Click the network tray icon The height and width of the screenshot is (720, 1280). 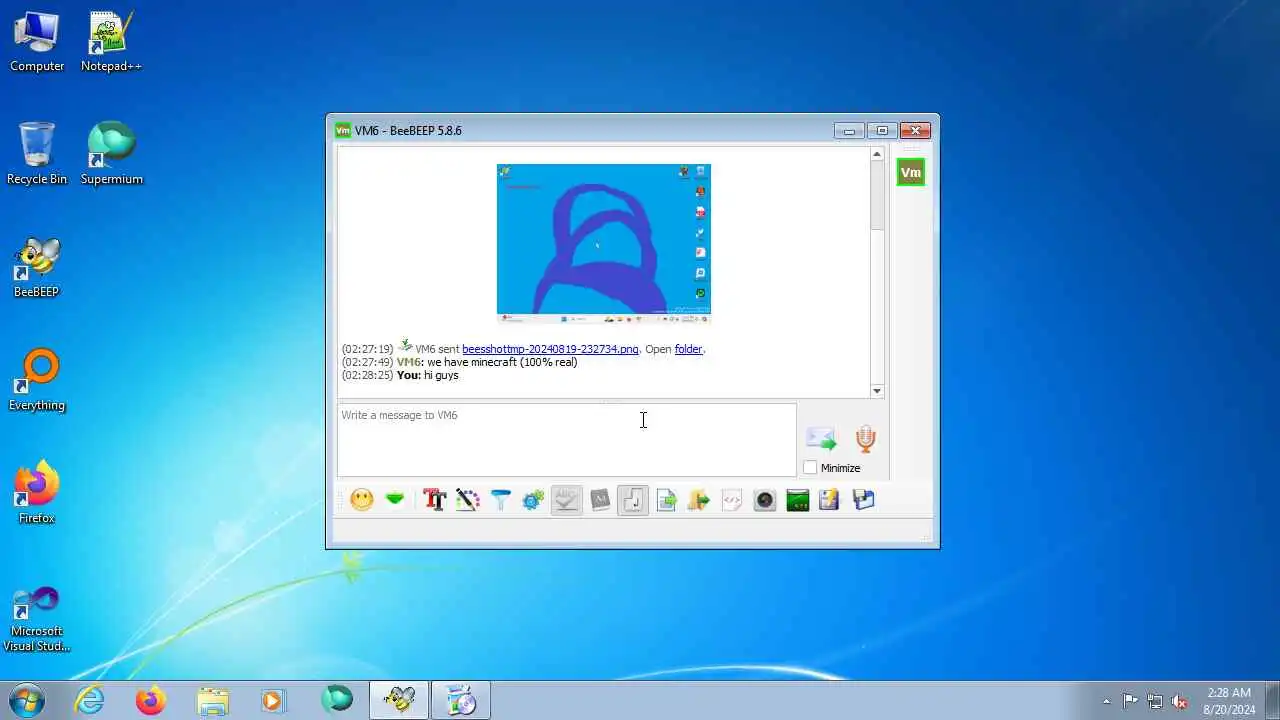(1155, 701)
